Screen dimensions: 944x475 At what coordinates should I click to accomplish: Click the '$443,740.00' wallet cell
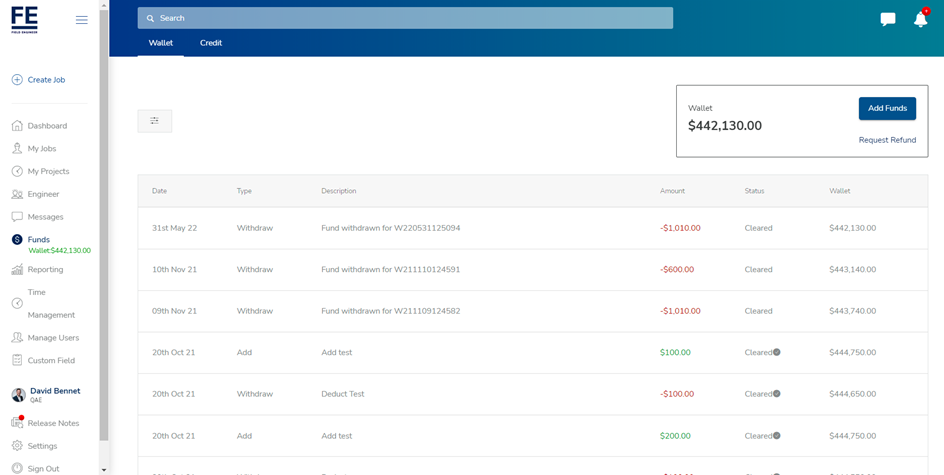pyautogui.click(x=852, y=311)
